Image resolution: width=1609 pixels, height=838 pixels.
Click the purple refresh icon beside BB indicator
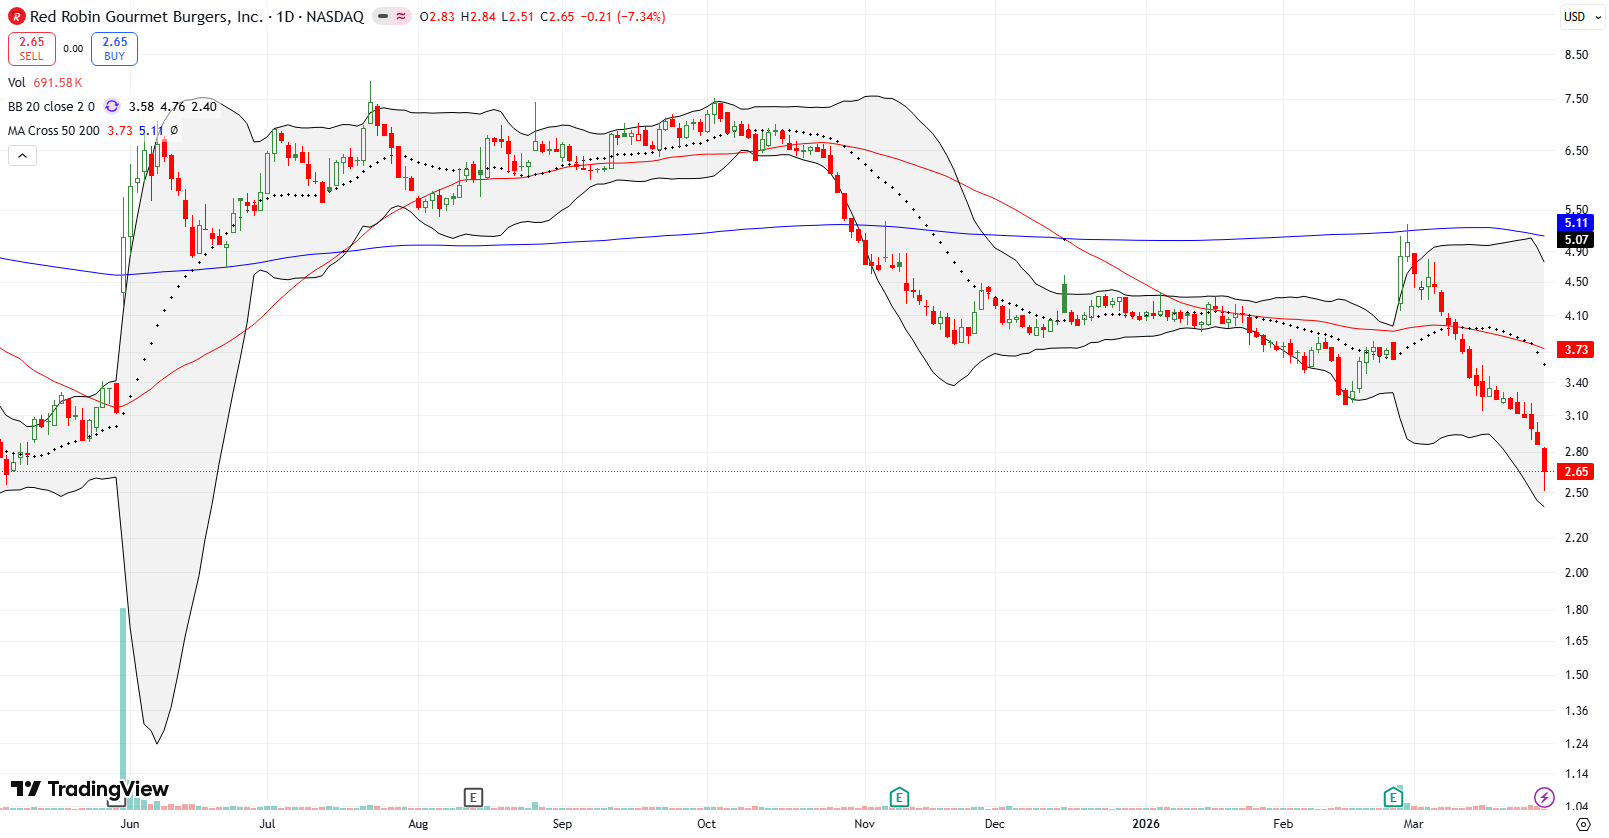click(112, 107)
